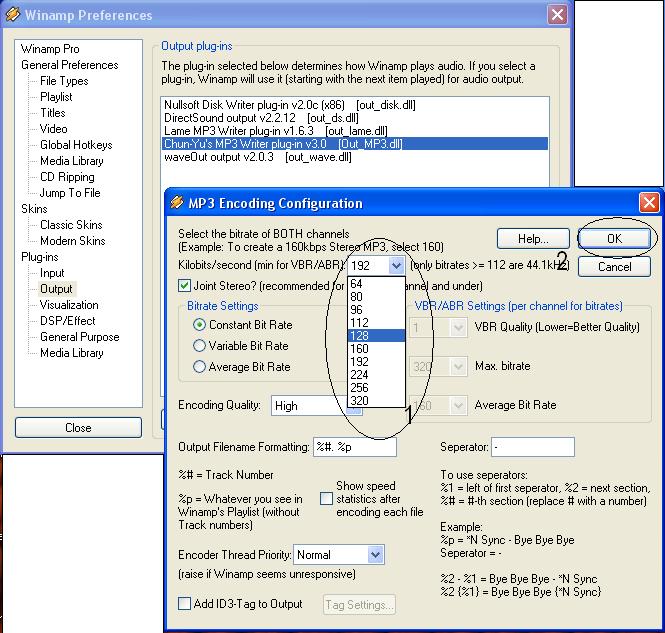Select 128 in the bitrate dropdown list
Image resolution: width=665 pixels, height=633 pixels.
click(360, 336)
